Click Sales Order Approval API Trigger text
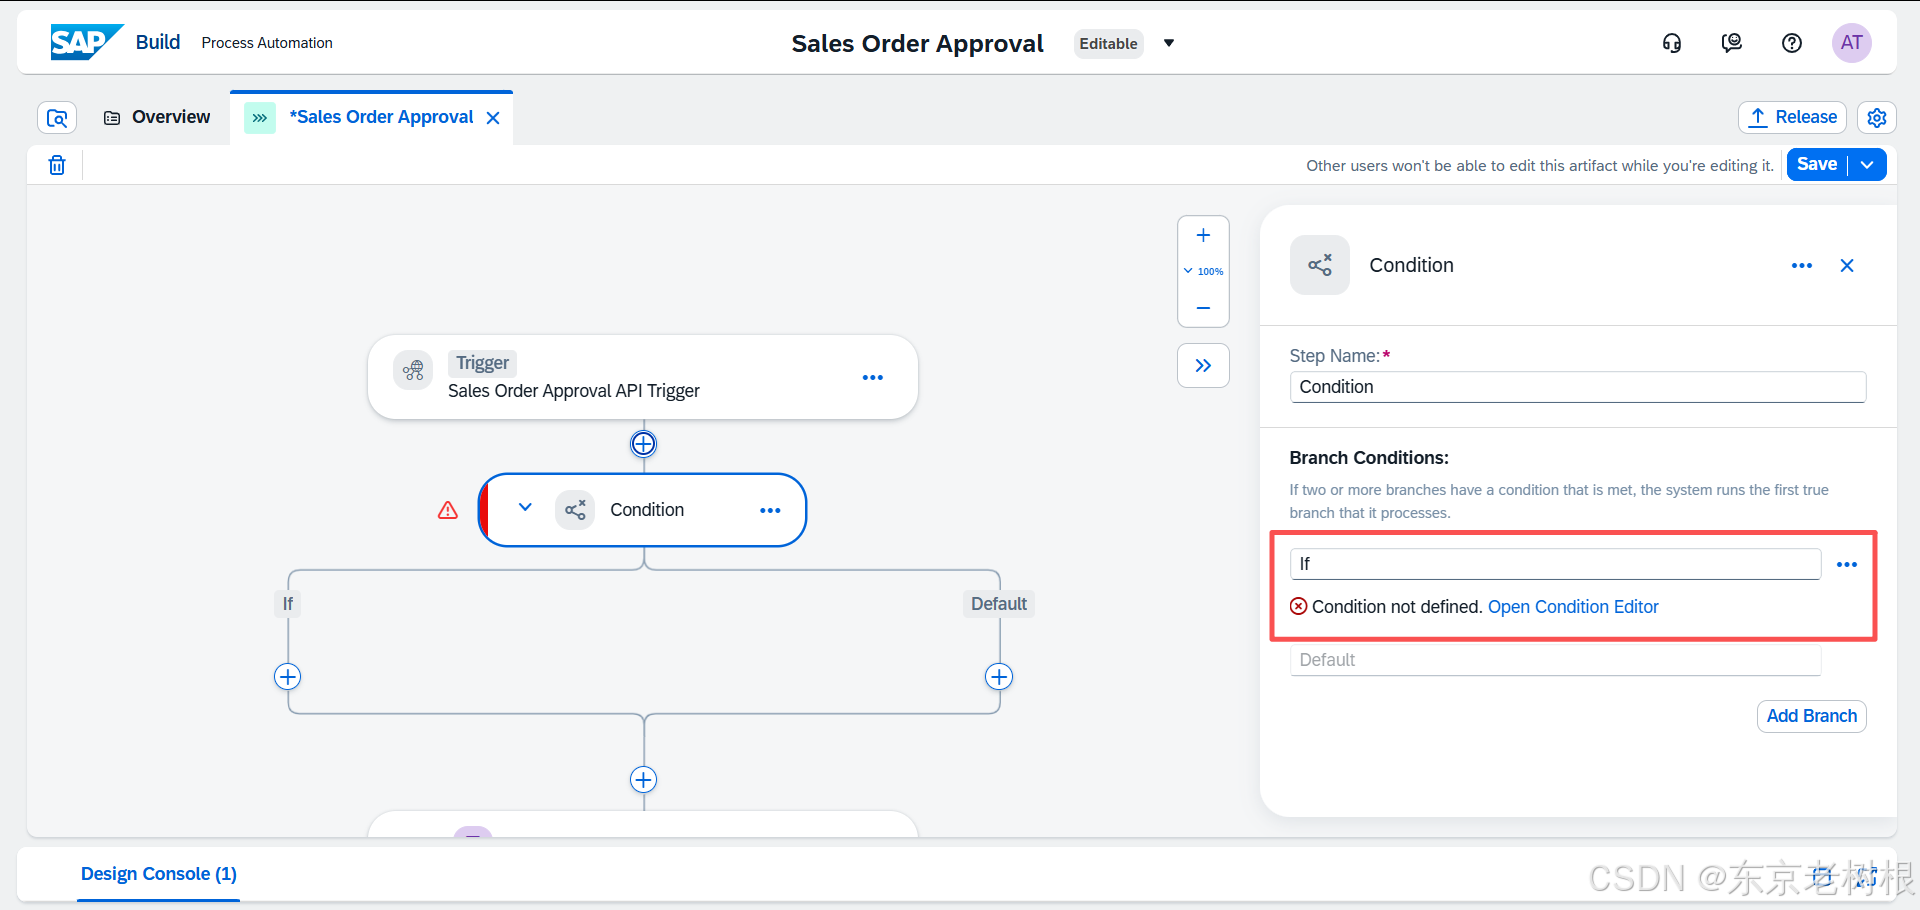 (574, 391)
